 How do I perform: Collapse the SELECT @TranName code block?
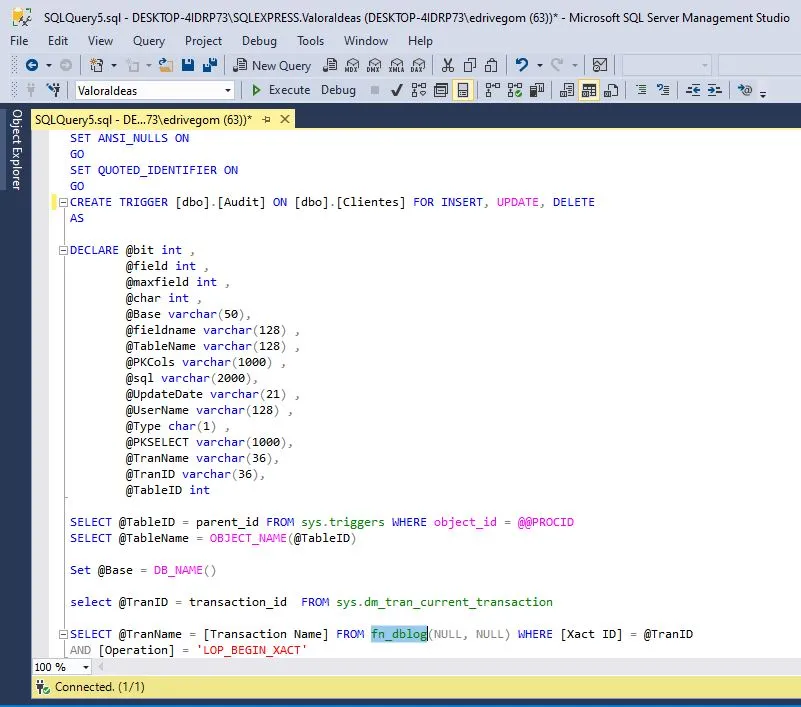tap(63, 634)
